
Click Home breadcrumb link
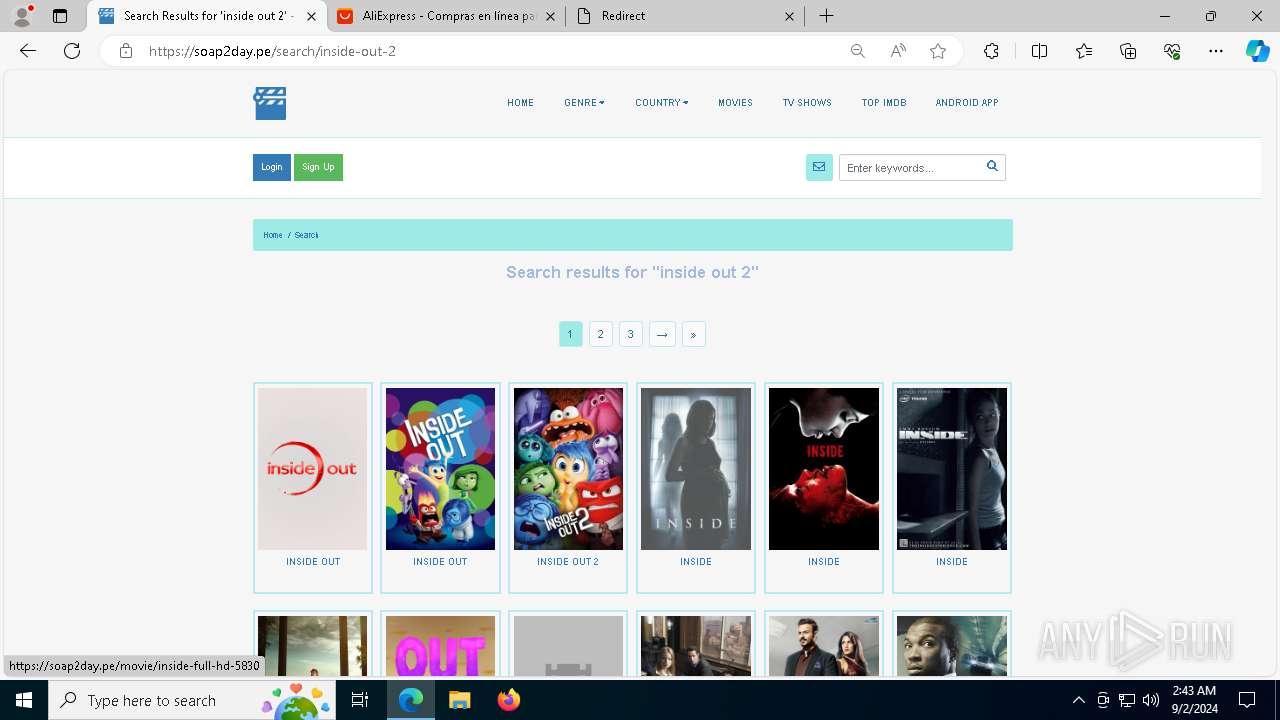tap(273, 235)
